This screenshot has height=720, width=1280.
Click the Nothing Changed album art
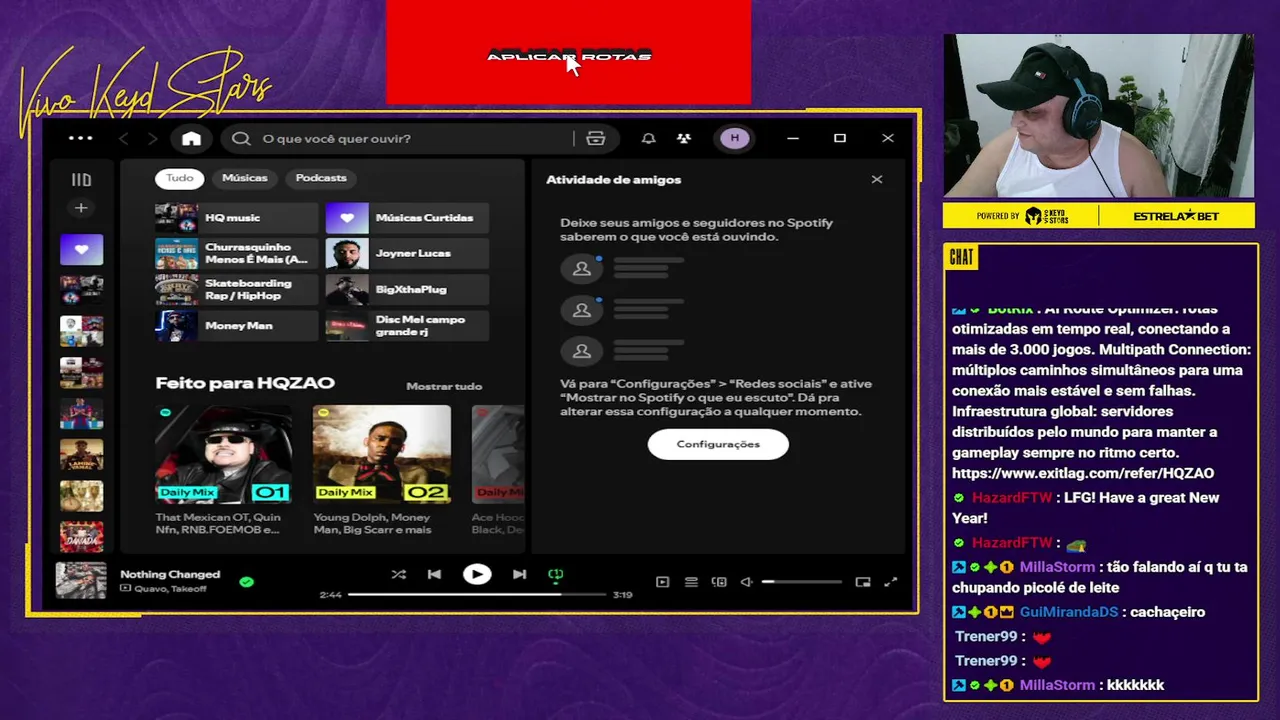click(x=81, y=581)
